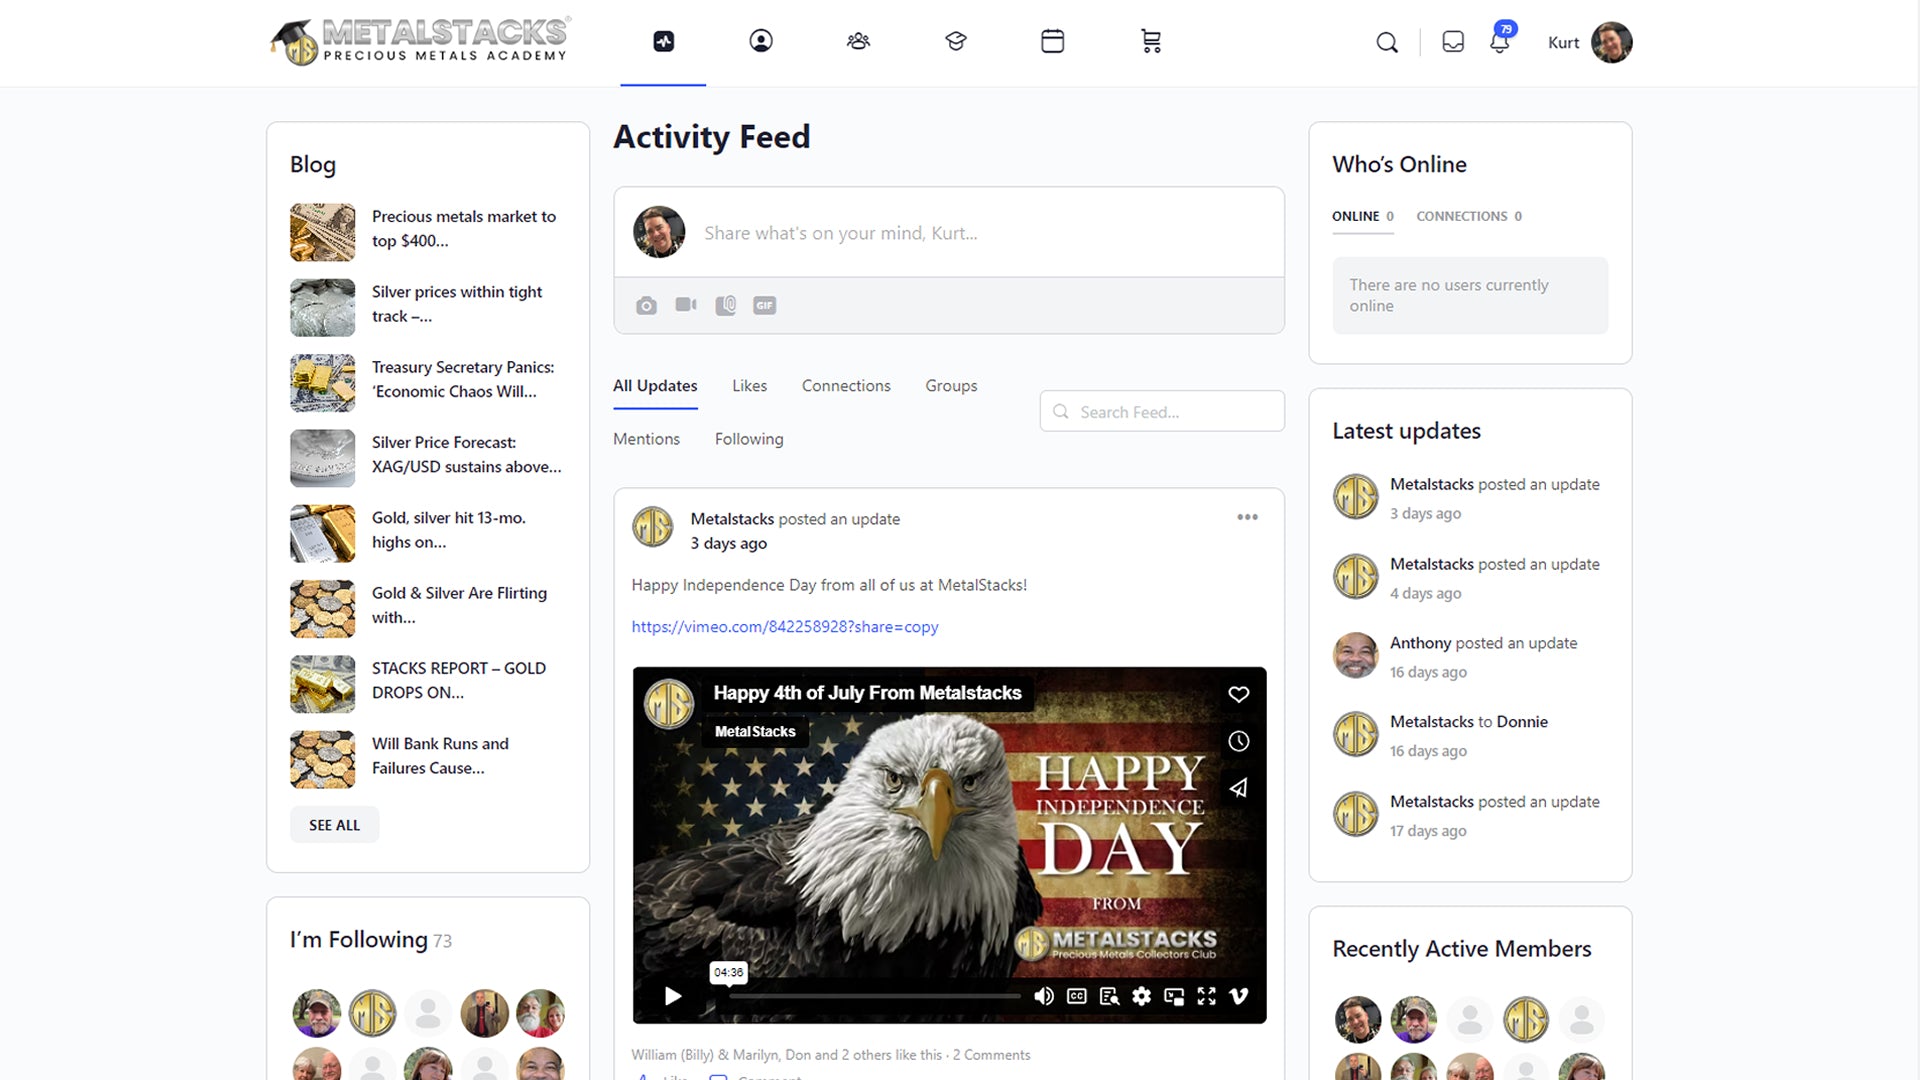
Task: Add a GIF to the post
Action: [x=765, y=305]
